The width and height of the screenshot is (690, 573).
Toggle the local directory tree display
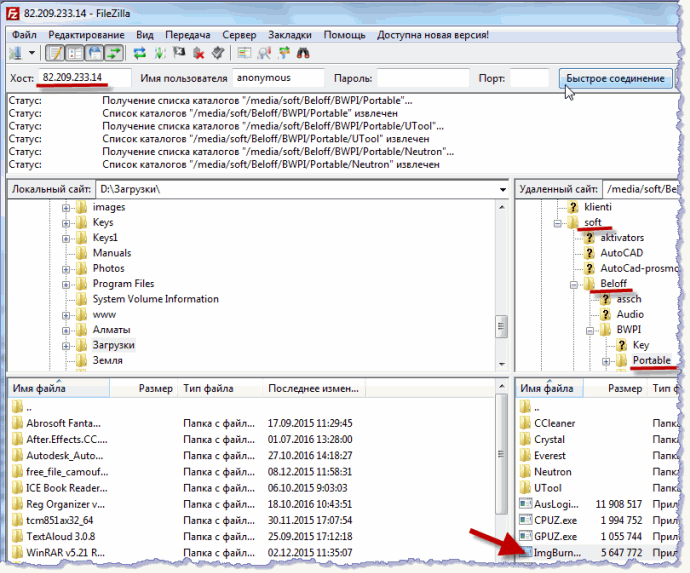tap(75, 53)
